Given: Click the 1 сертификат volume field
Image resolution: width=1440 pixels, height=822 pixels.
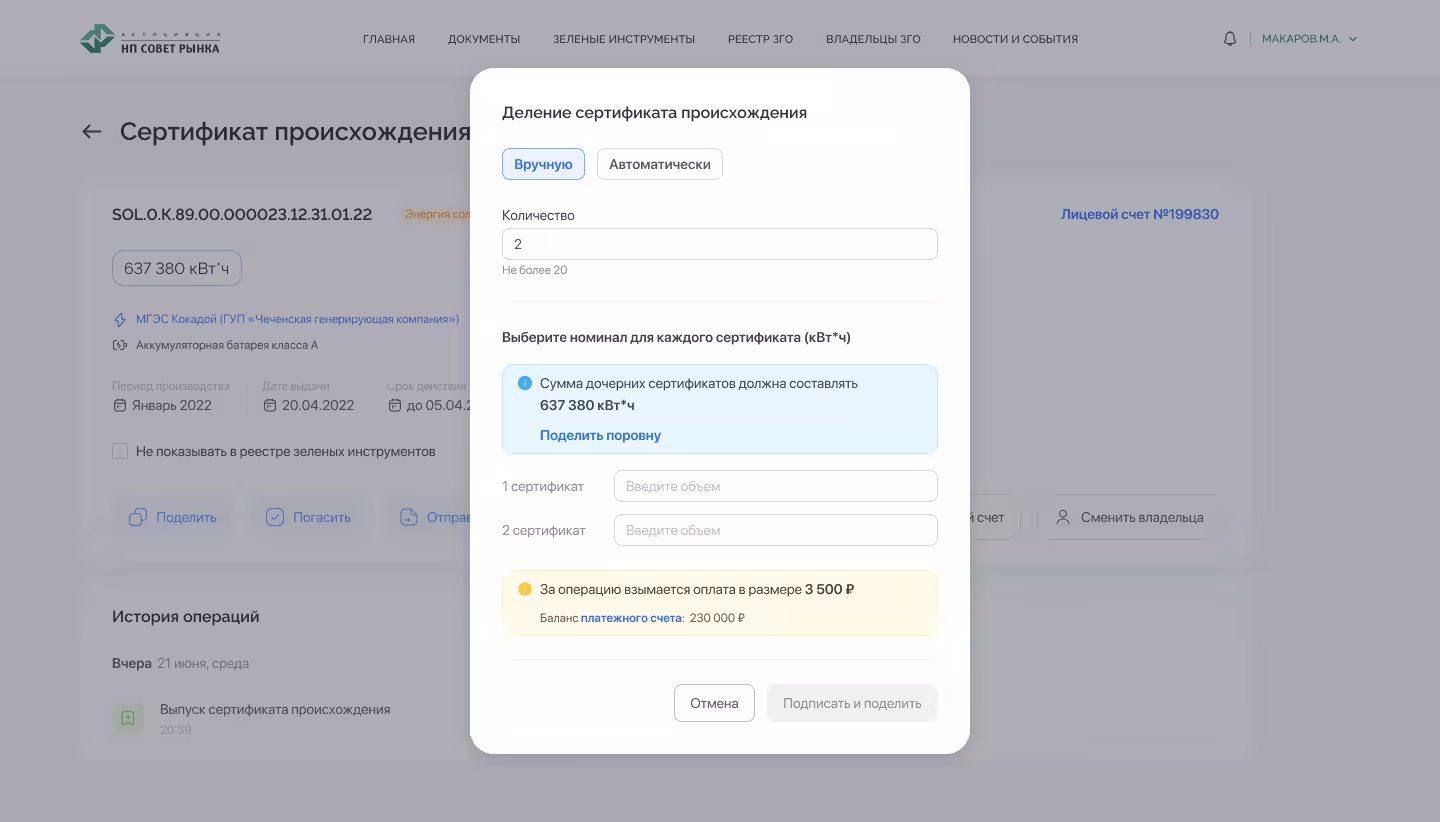Looking at the screenshot, I should (x=775, y=486).
